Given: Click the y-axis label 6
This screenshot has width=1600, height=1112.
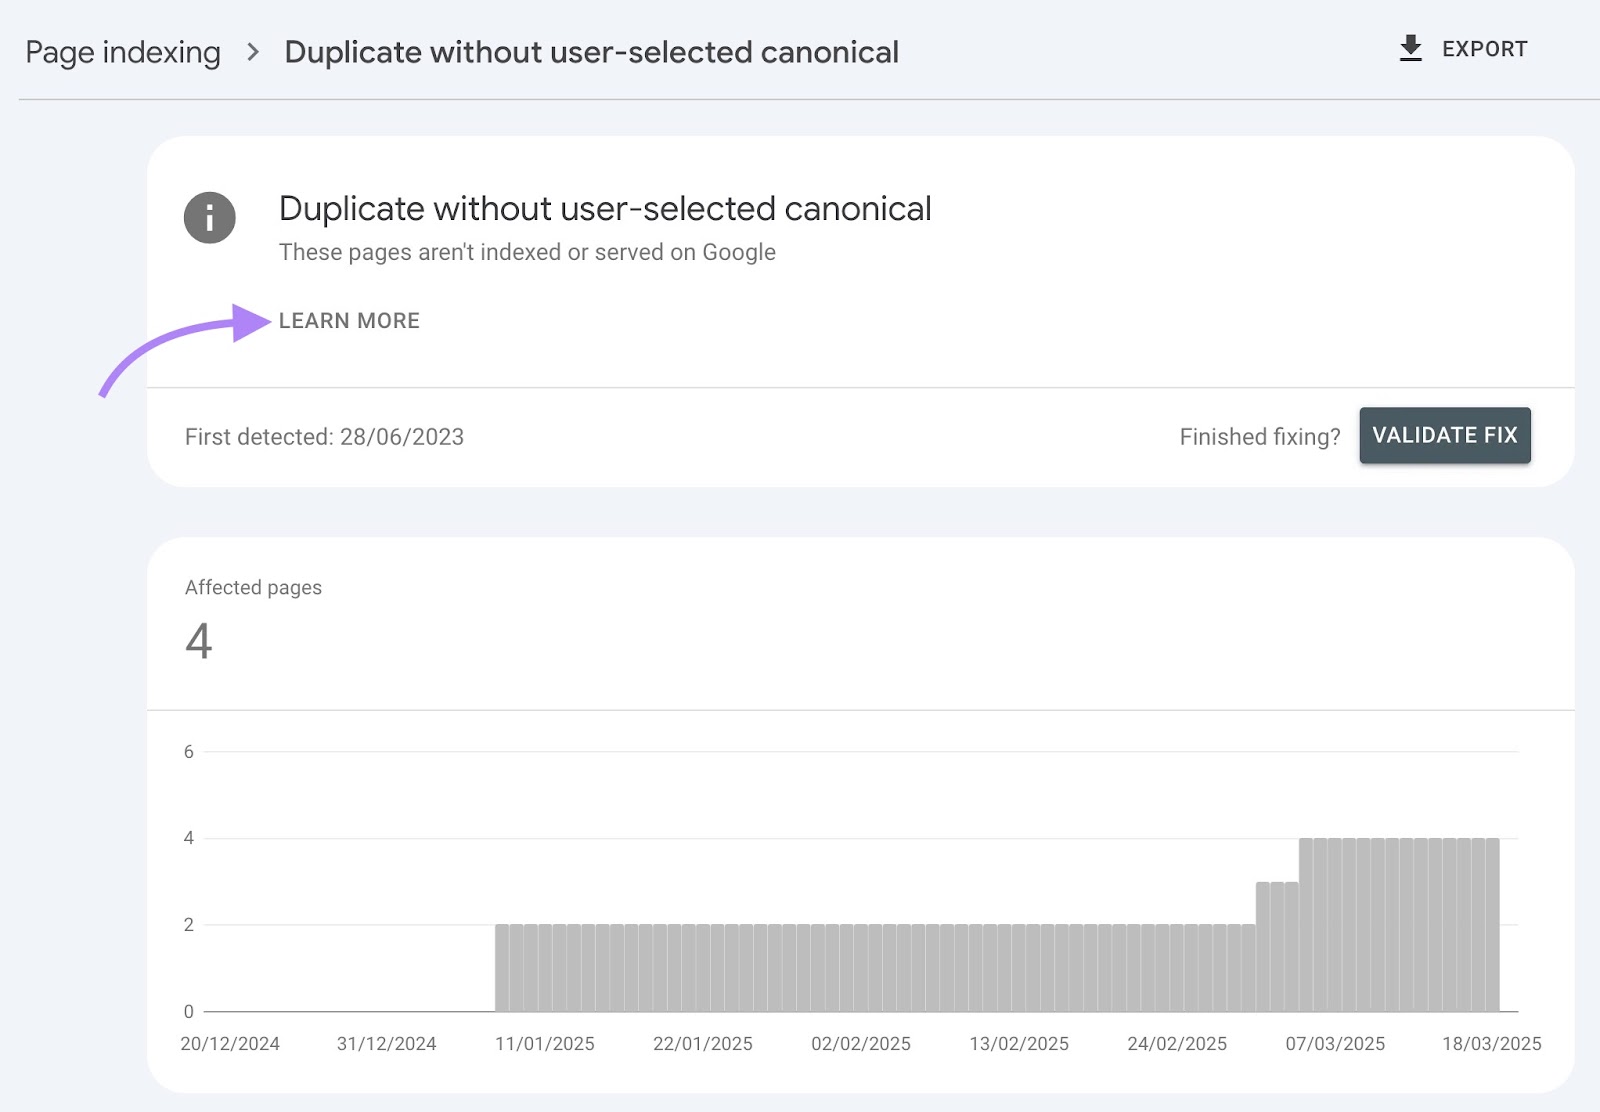Looking at the screenshot, I should pyautogui.click(x=189, y=752).
